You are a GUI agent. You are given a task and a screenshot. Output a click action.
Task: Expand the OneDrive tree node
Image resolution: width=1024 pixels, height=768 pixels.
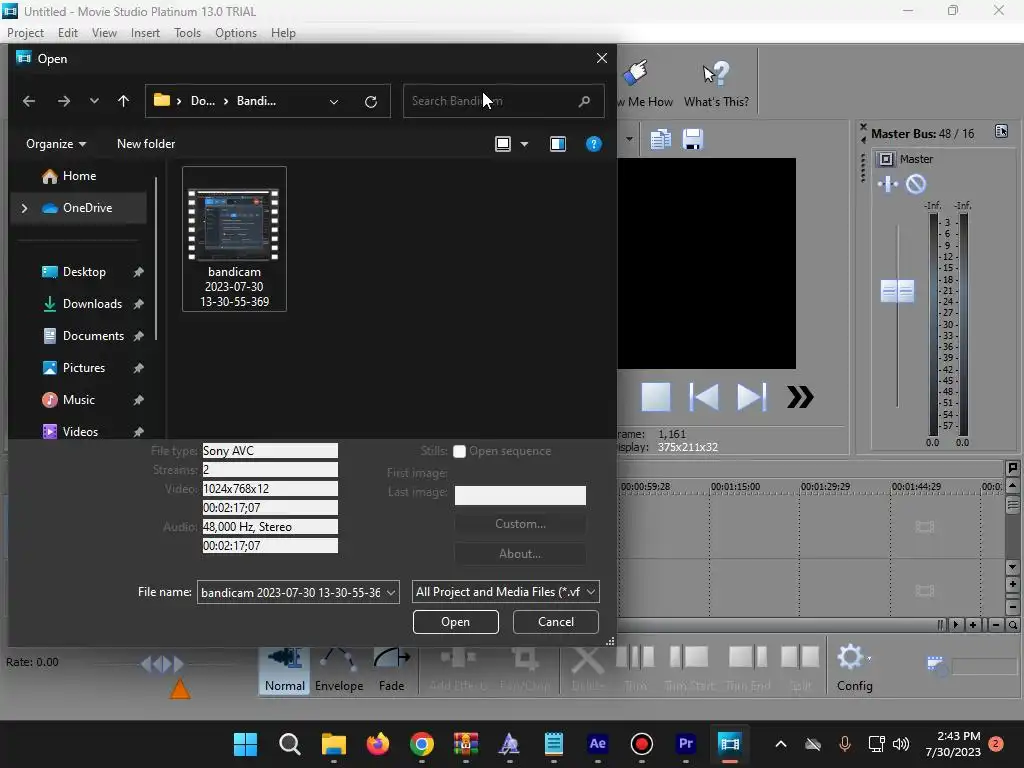coord(24,208)
